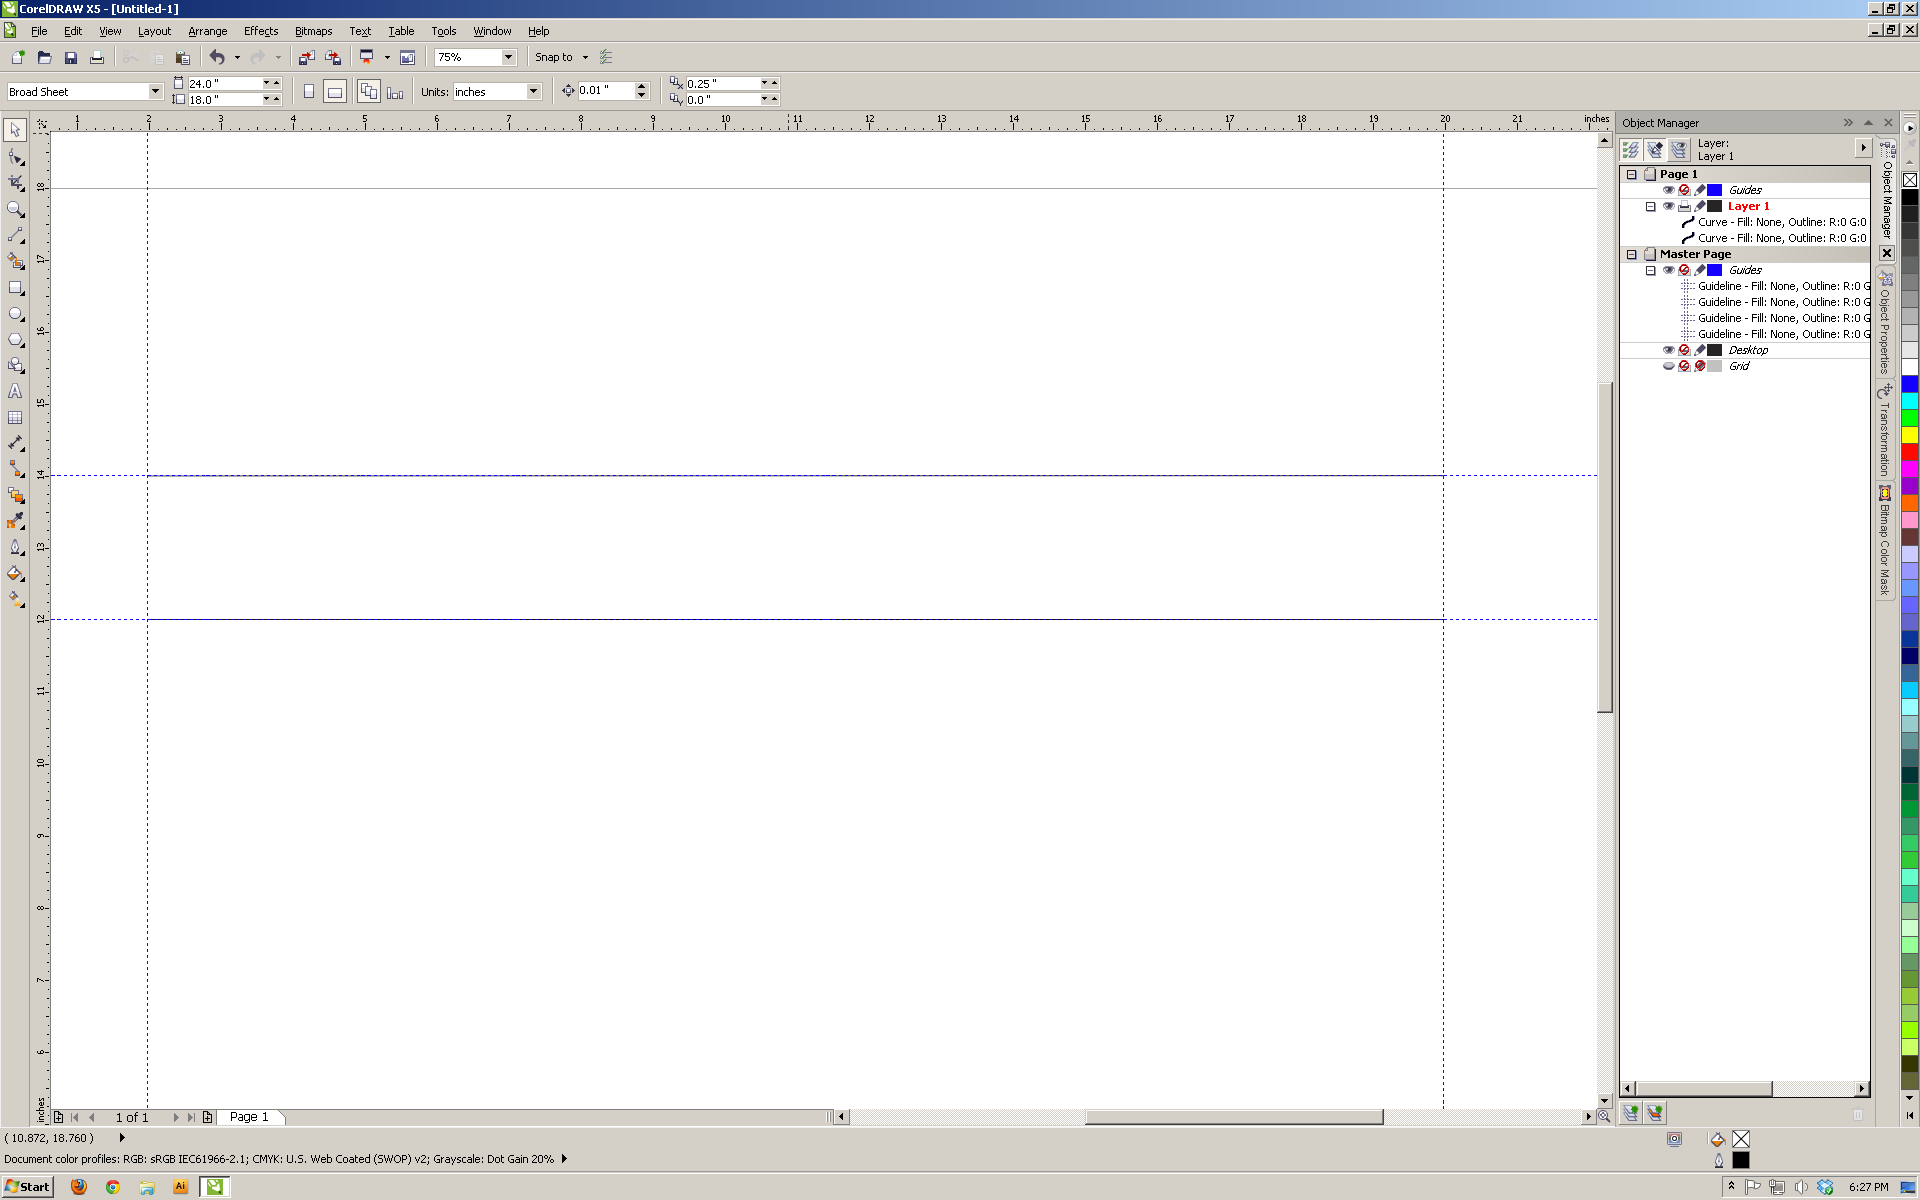Screen dimensions: 1920x1200
Task: Open the Bitmaps menu
Action: tap(313, 31)
